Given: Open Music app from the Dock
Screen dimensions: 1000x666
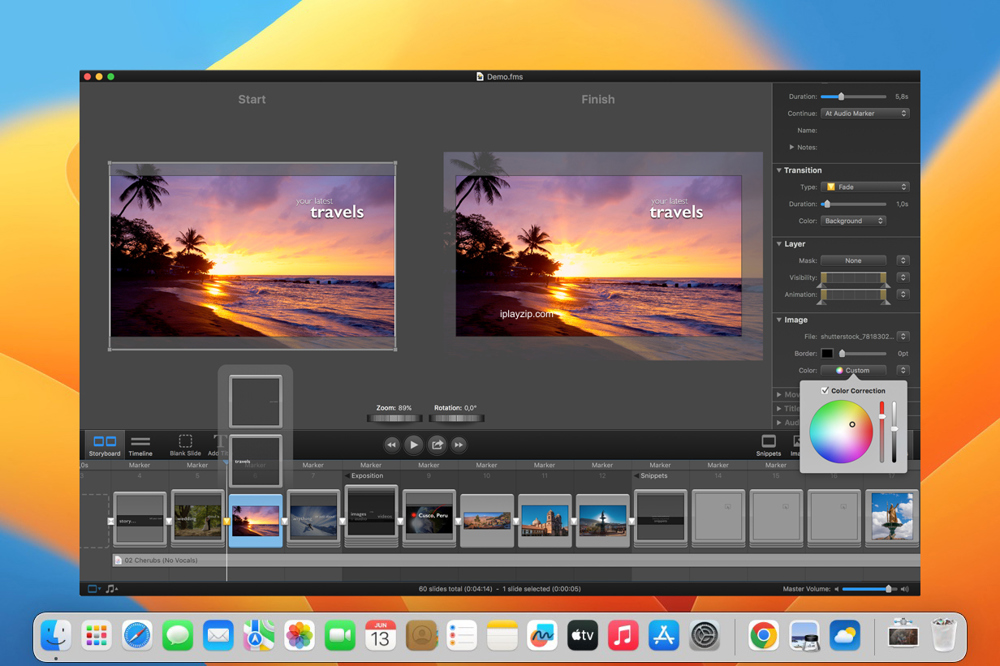Looking at the screenshot, I should click(623, 635).
